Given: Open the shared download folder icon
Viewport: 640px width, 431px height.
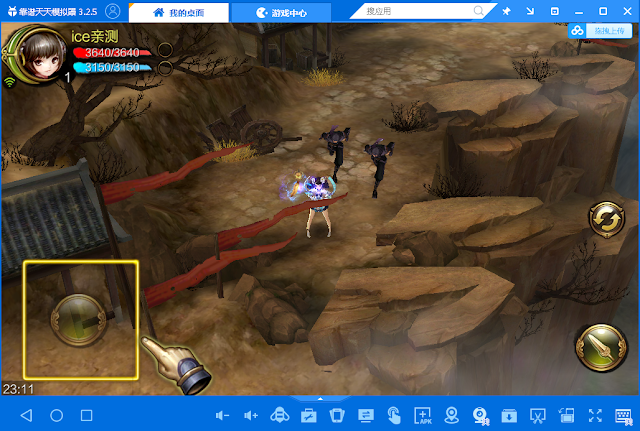Looking at the screenshot, I should pos(509,415).
